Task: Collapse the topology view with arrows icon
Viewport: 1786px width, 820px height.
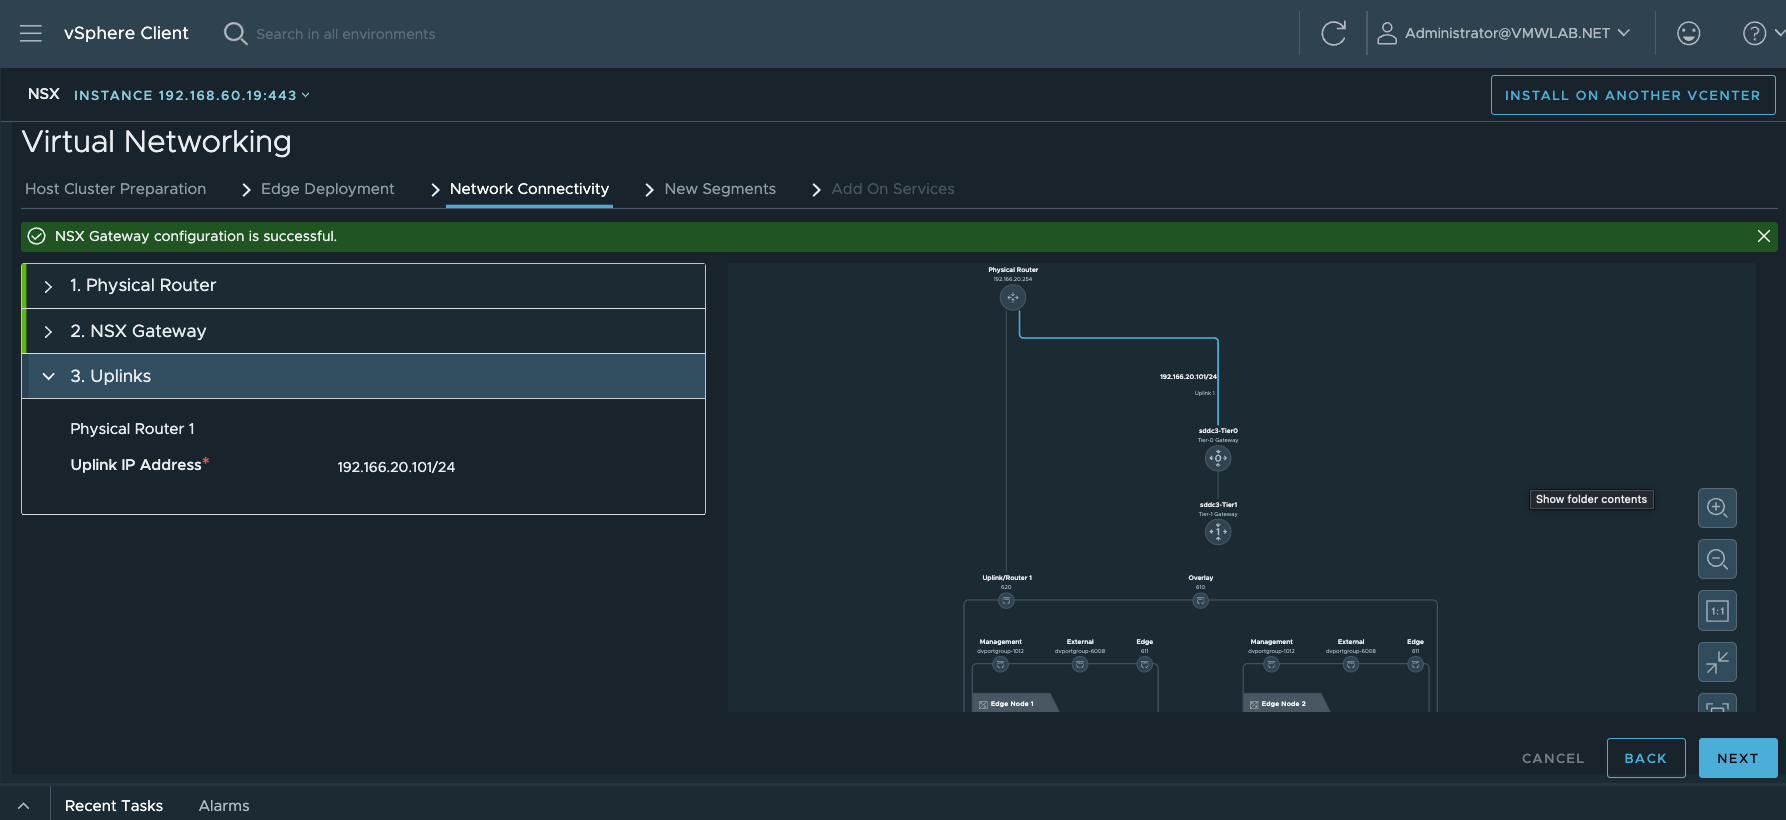Action: click(x=1717, y=662)
